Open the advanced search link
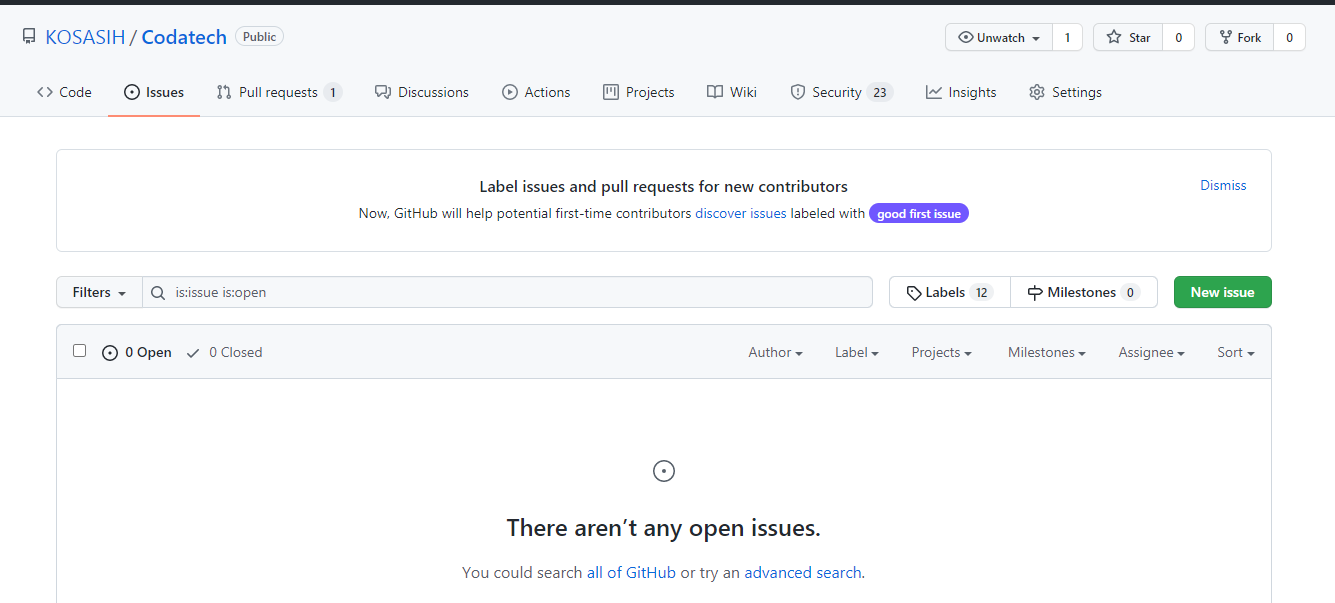Viewport: 1335px width, 603px height. click(x=803, y=573)
